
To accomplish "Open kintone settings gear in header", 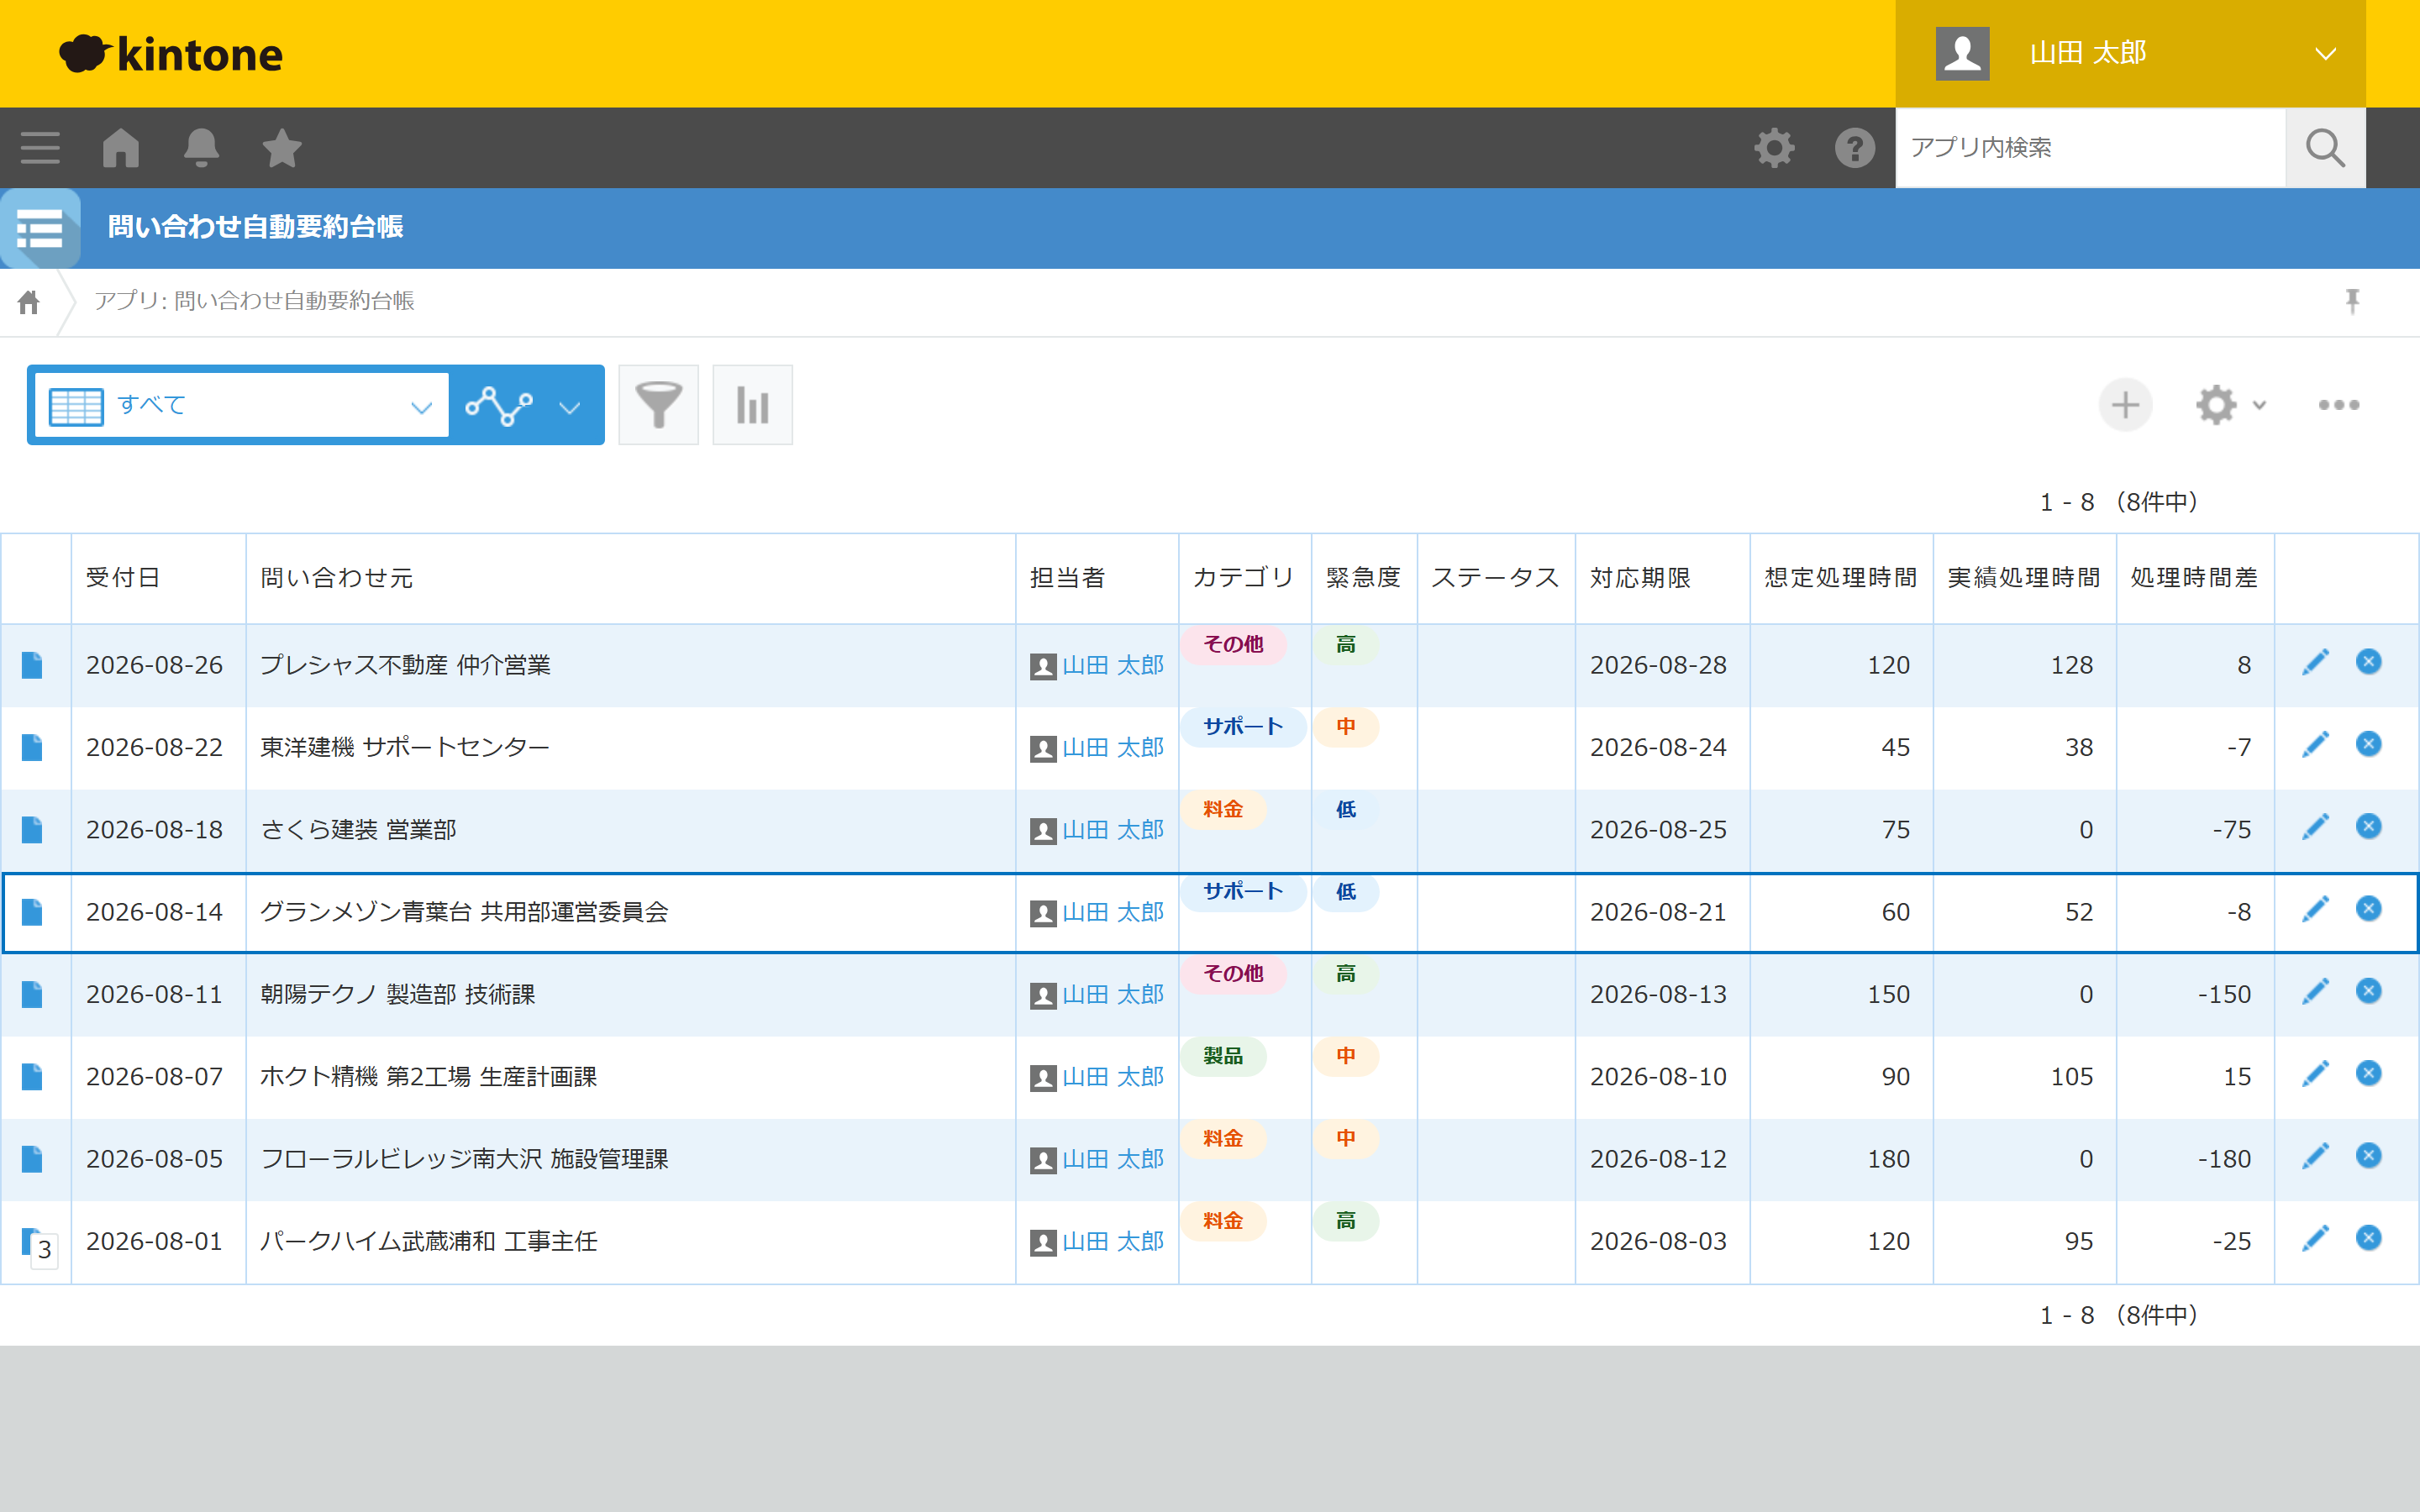I will [1774, 148].
